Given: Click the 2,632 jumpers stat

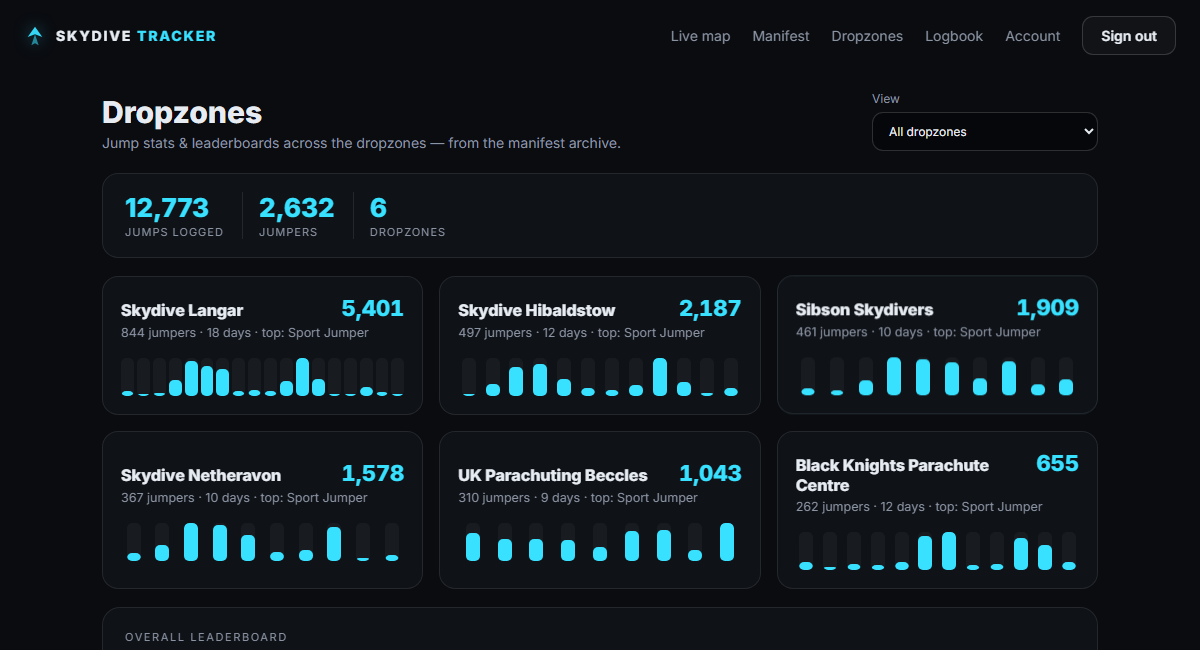Looking at the screenshot, I should [297, 216].
